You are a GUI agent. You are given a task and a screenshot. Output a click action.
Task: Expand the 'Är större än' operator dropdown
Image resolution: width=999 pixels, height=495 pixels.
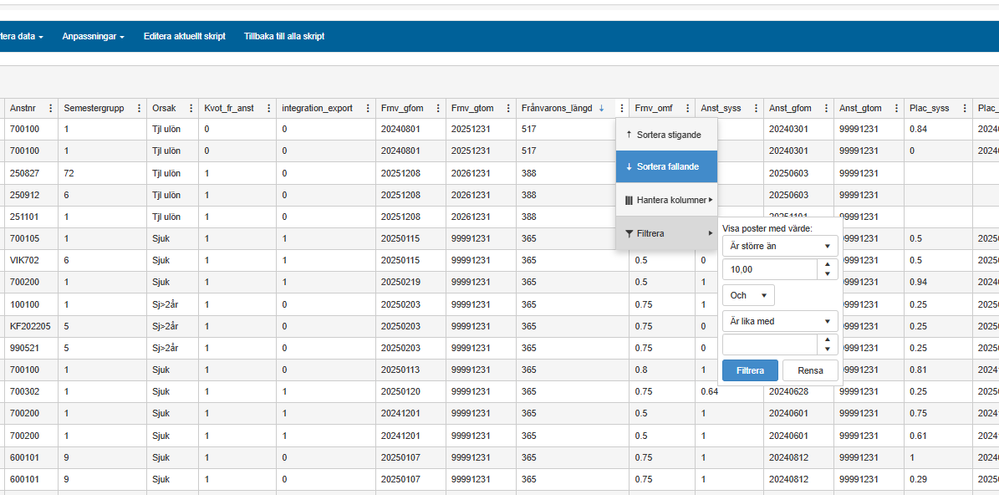coord(781,246)
